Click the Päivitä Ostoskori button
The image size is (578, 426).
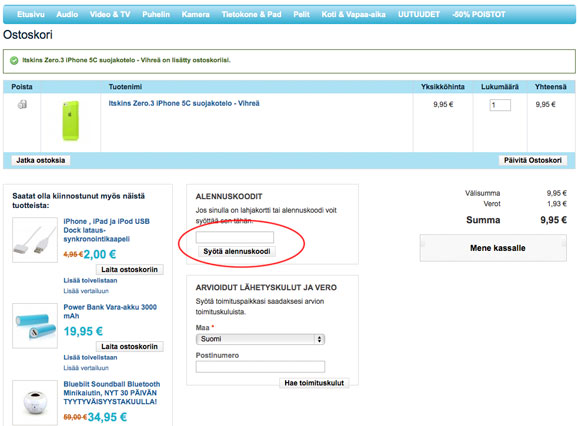pyautogui.click(x=533, y=160)
